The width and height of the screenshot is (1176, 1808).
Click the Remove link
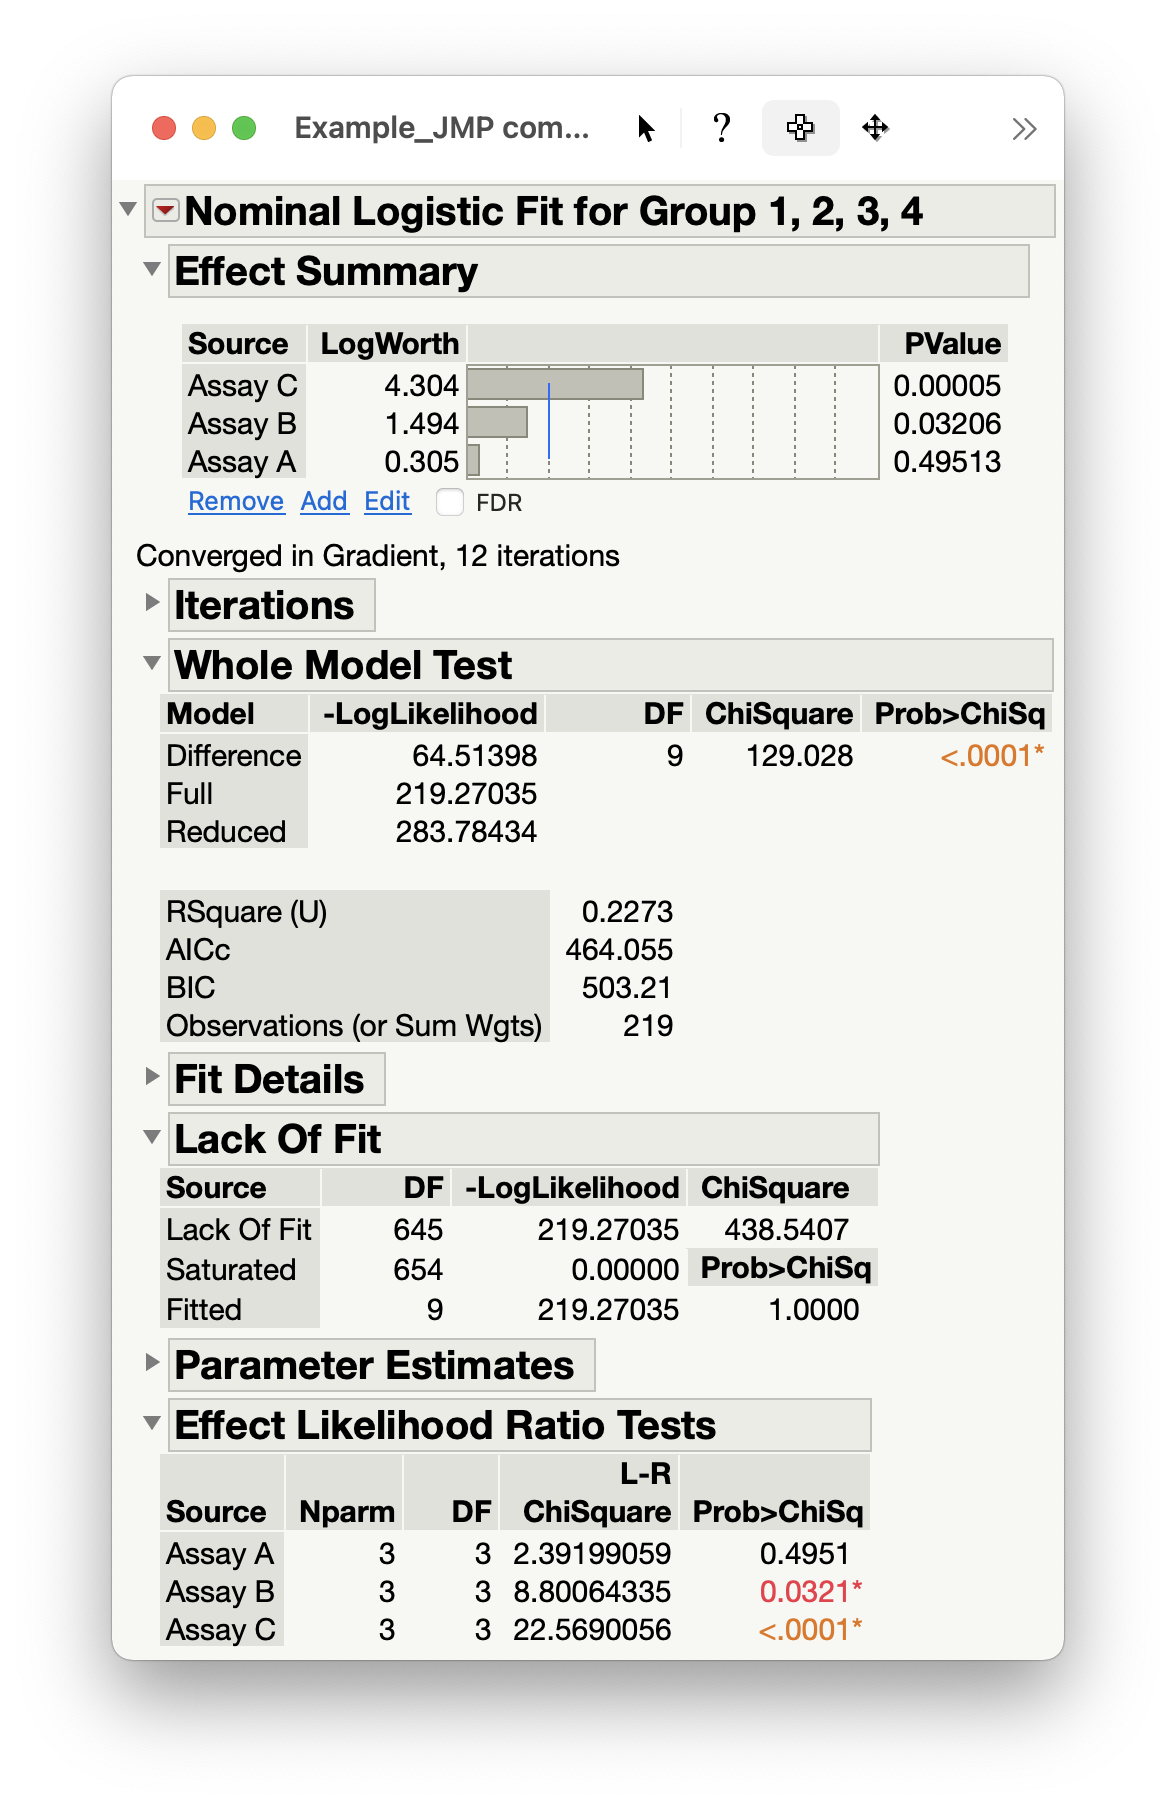[x=236, y=501]
